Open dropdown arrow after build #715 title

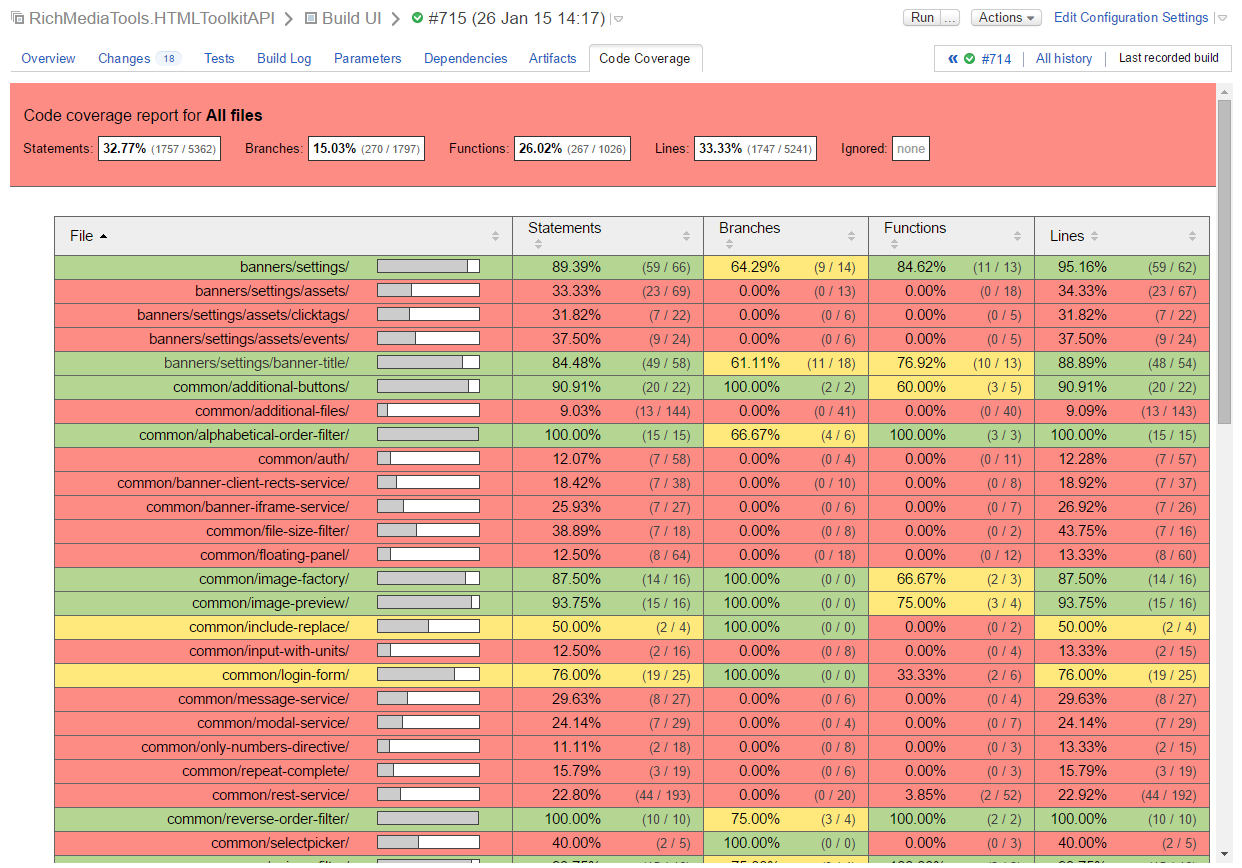click(618, 19)
